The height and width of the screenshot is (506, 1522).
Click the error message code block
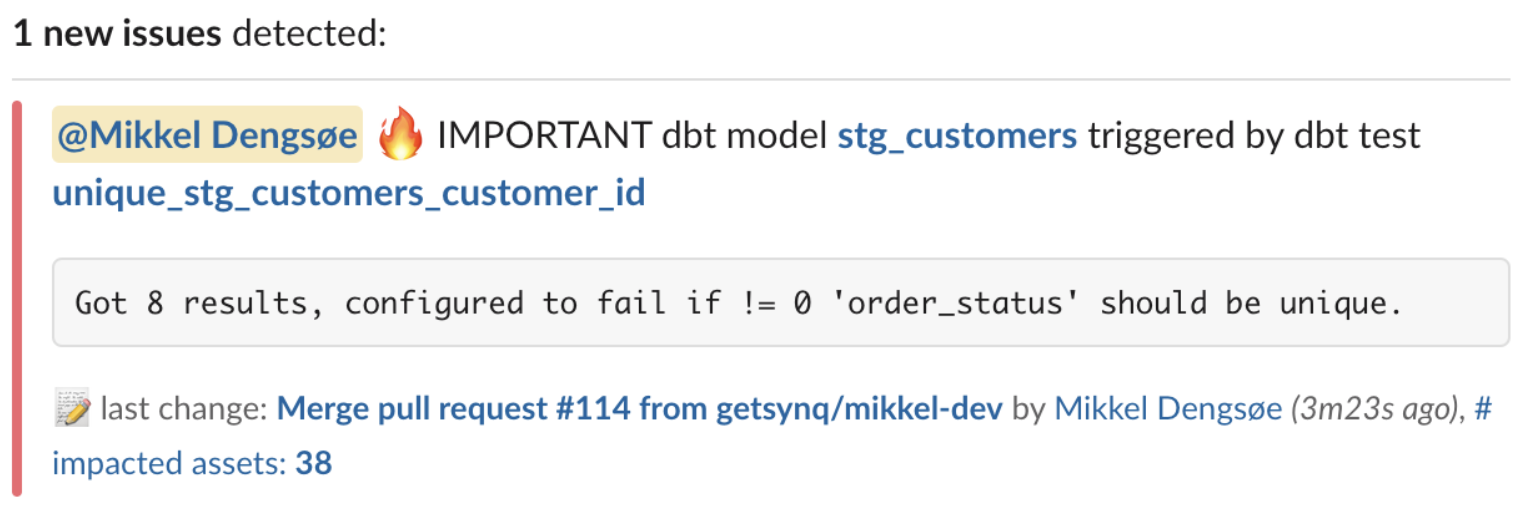coord(780,303)
